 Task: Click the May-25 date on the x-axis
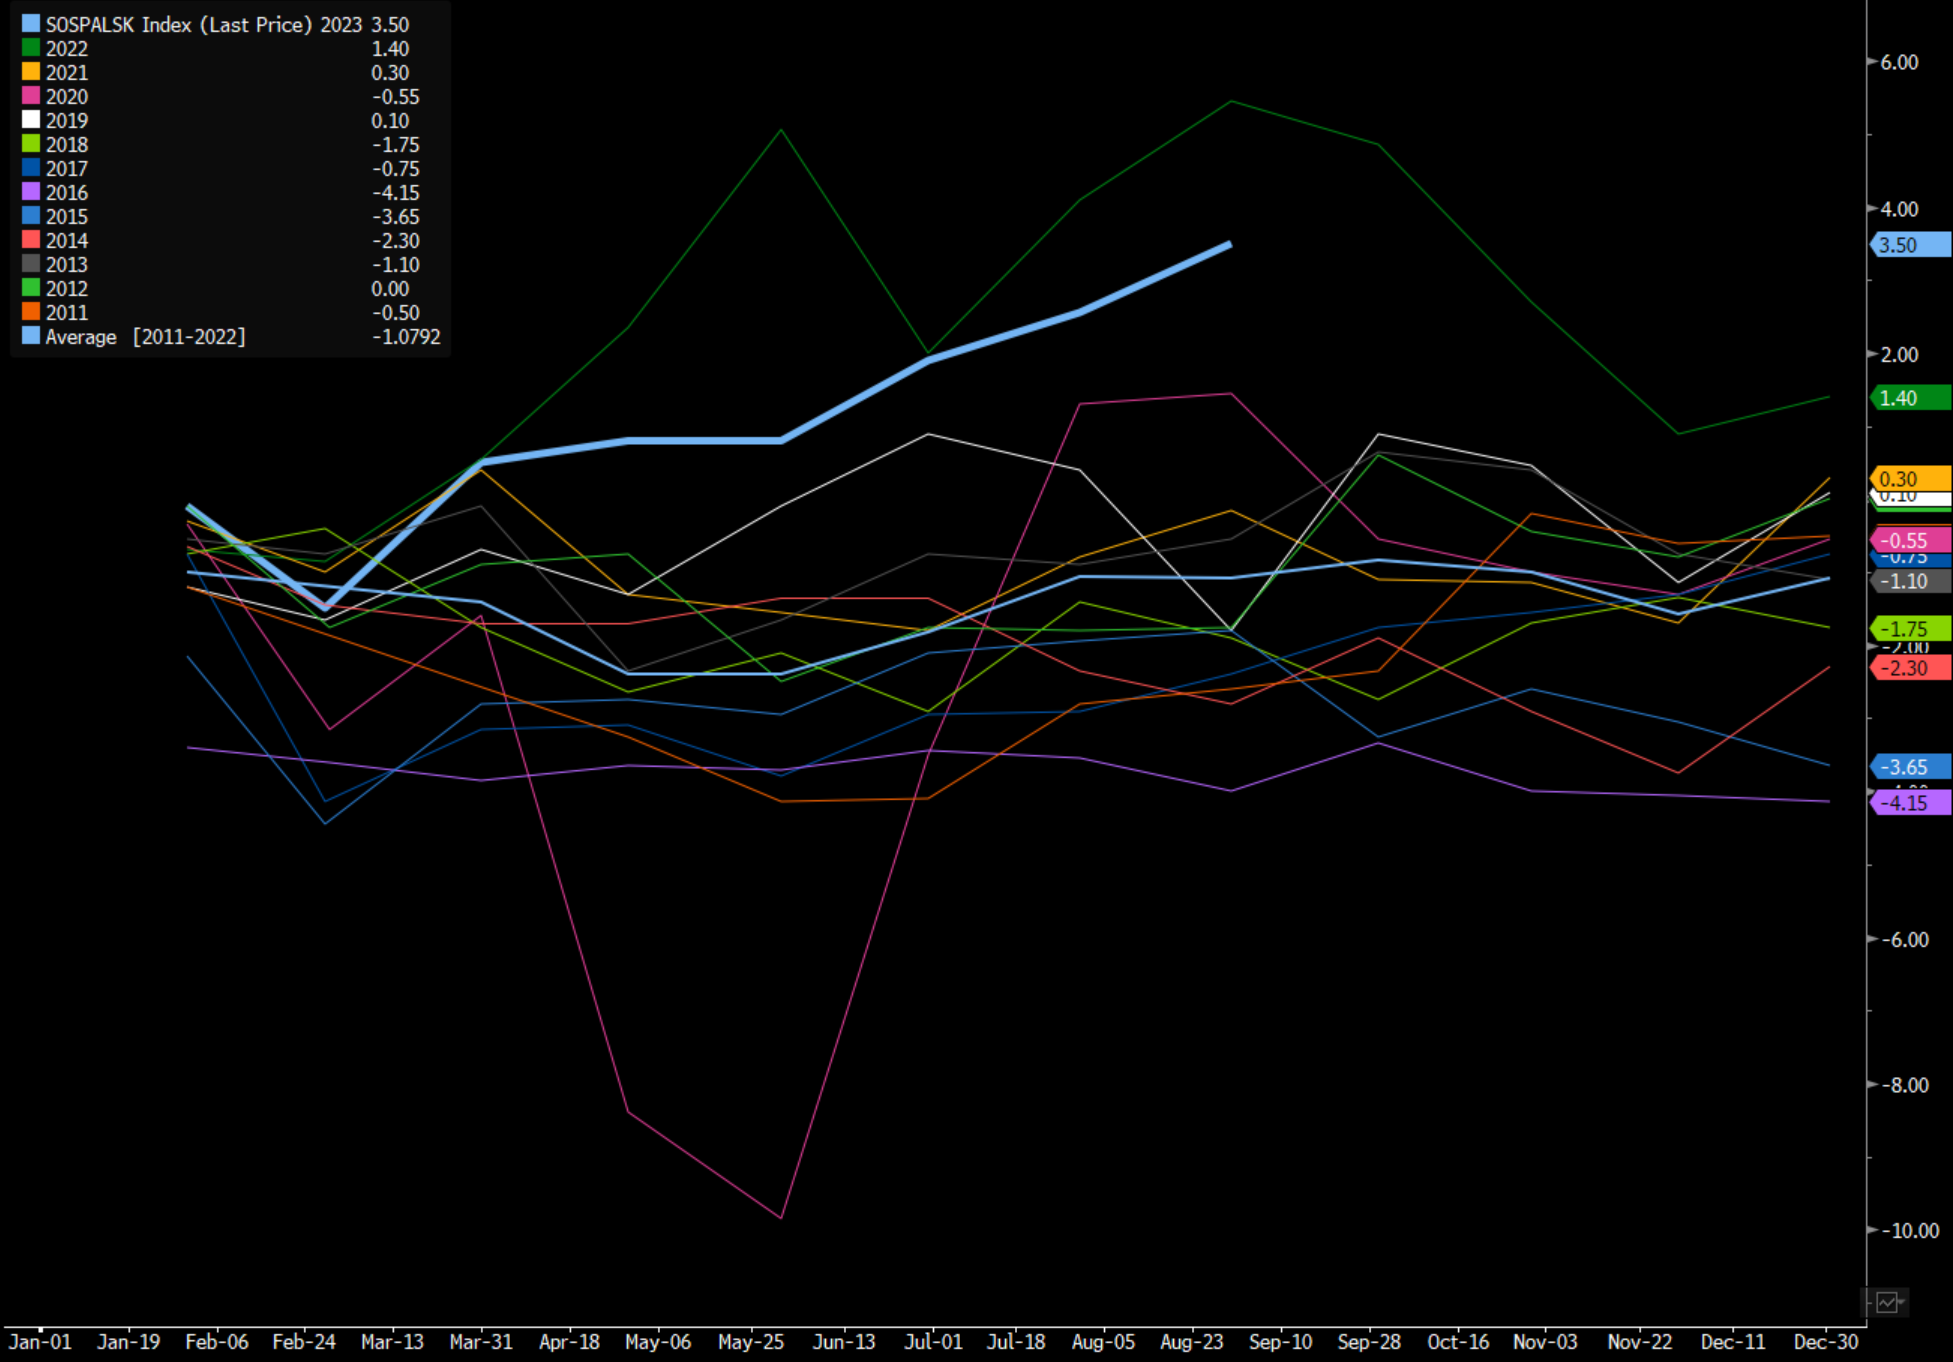(x=751, y=1342)
